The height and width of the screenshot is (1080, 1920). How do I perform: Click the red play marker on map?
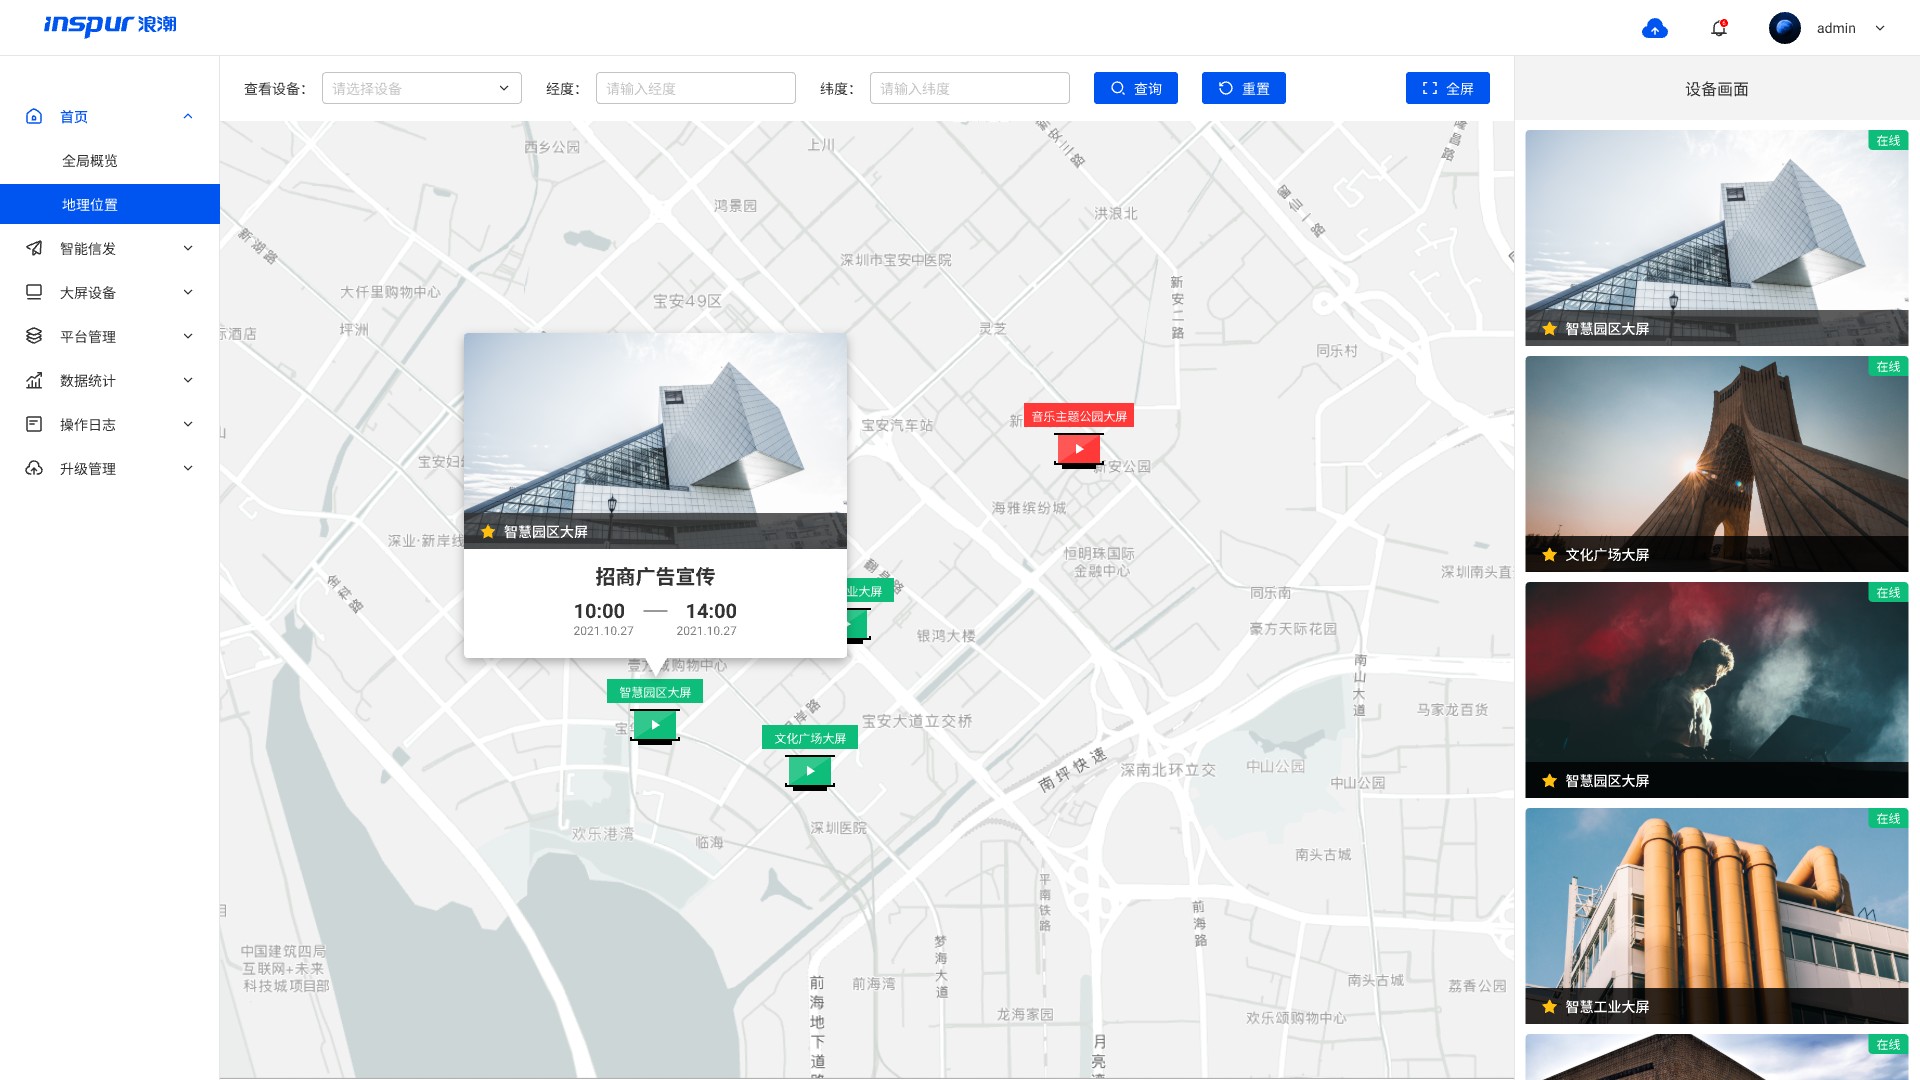coord(1079,450)
